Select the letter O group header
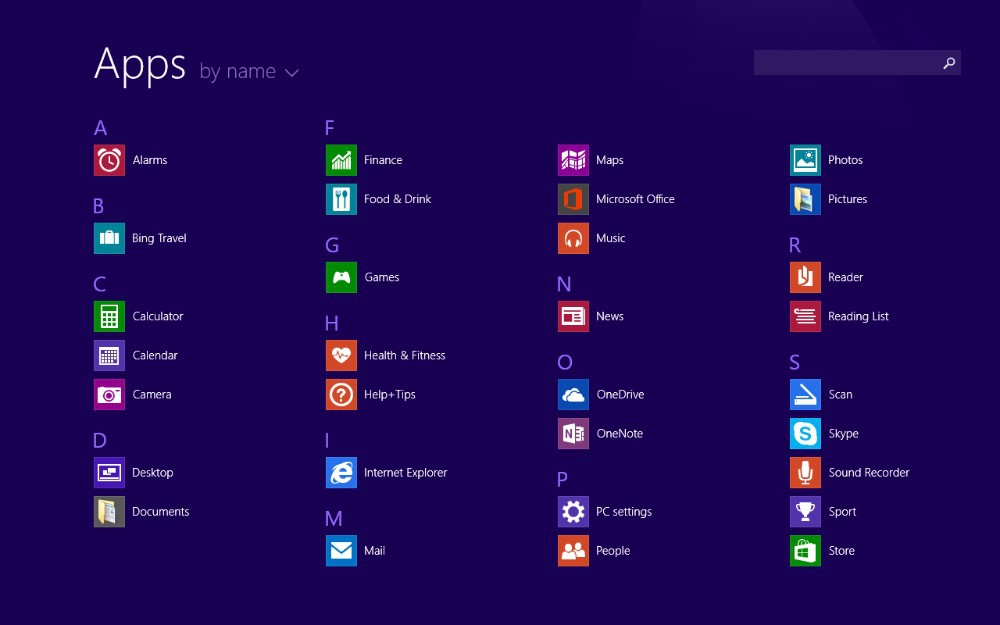This screenshot has width=1000, height=625. [564, 362]
